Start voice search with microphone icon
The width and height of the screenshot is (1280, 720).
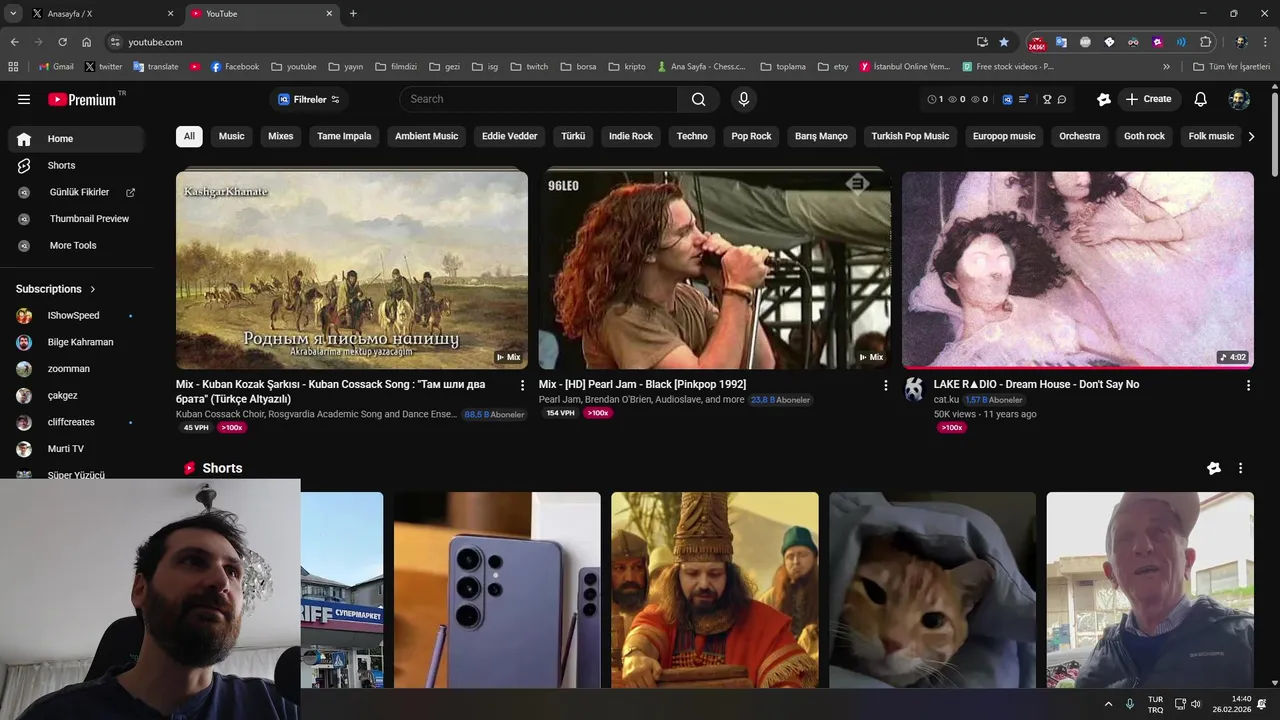pos(743,99)
